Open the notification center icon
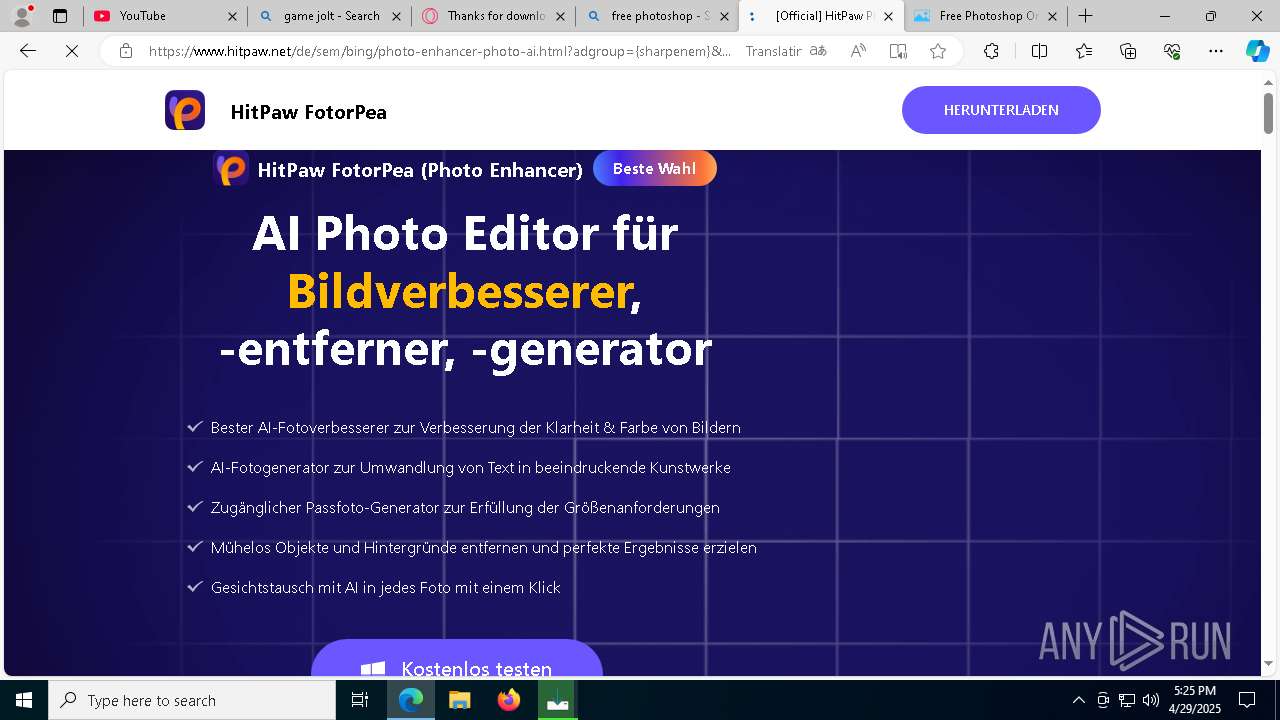Screen dimensions: 1280x720 1247,700
